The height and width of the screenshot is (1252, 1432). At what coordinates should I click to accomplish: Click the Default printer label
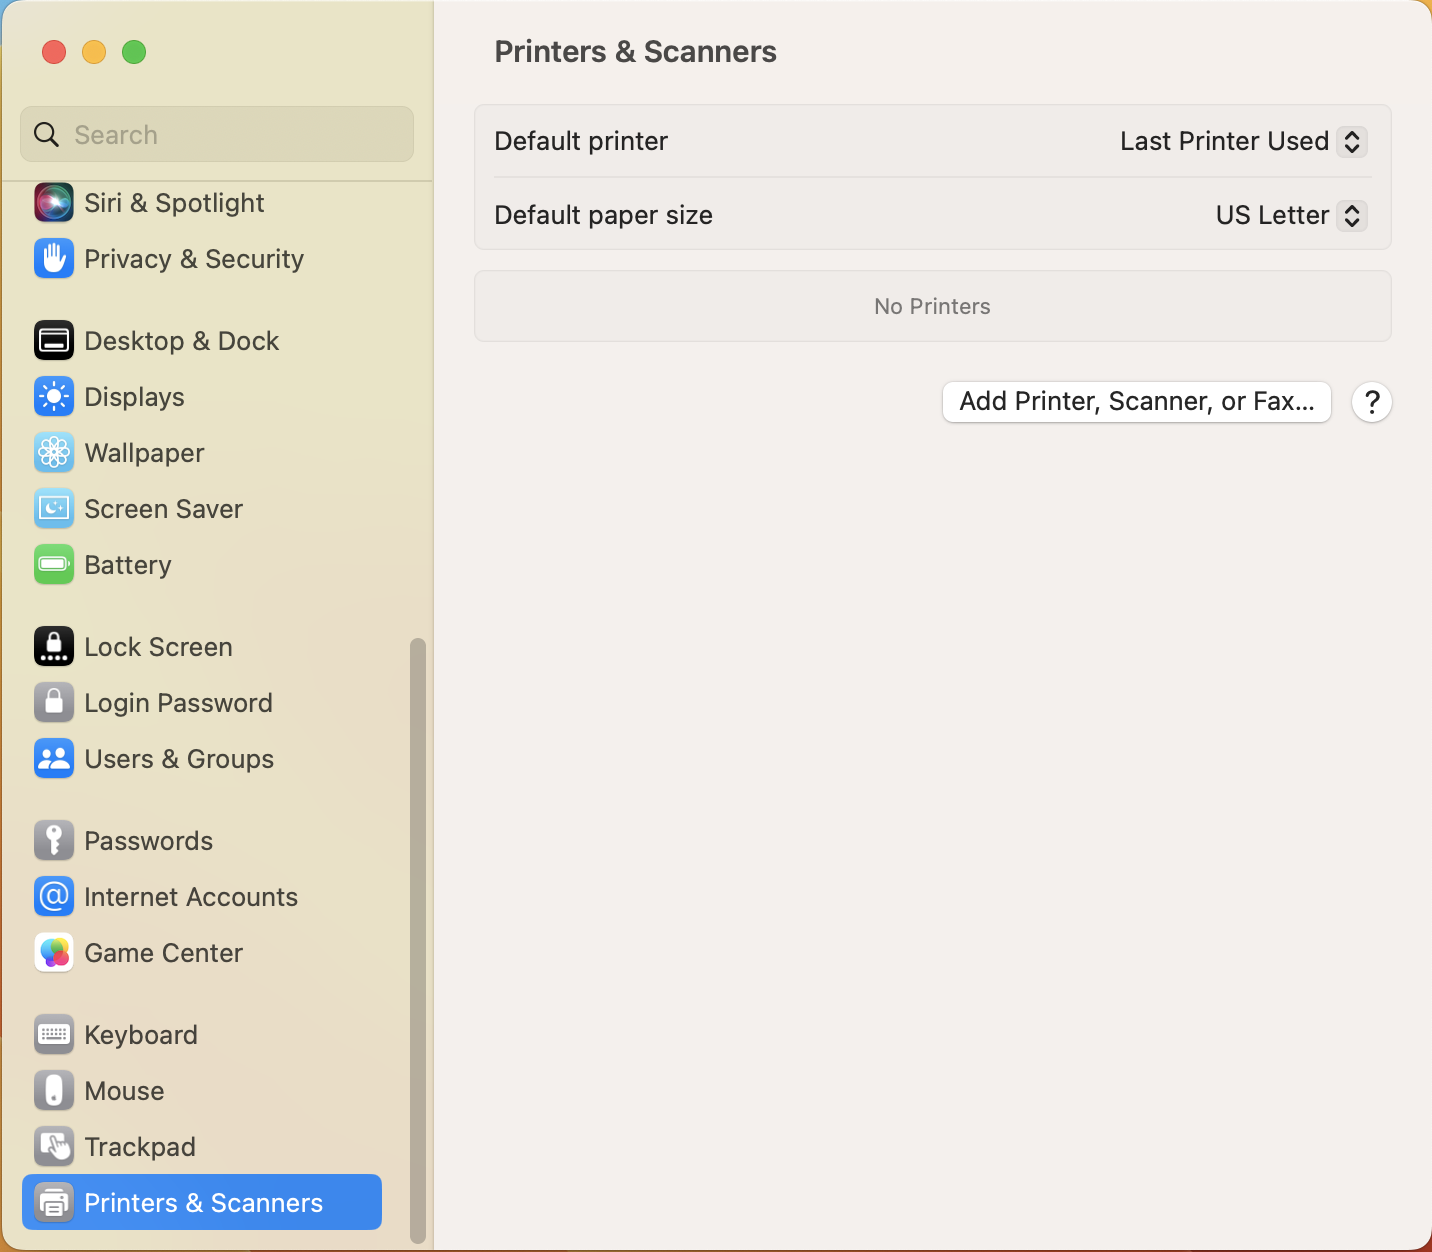click(581, 141)
